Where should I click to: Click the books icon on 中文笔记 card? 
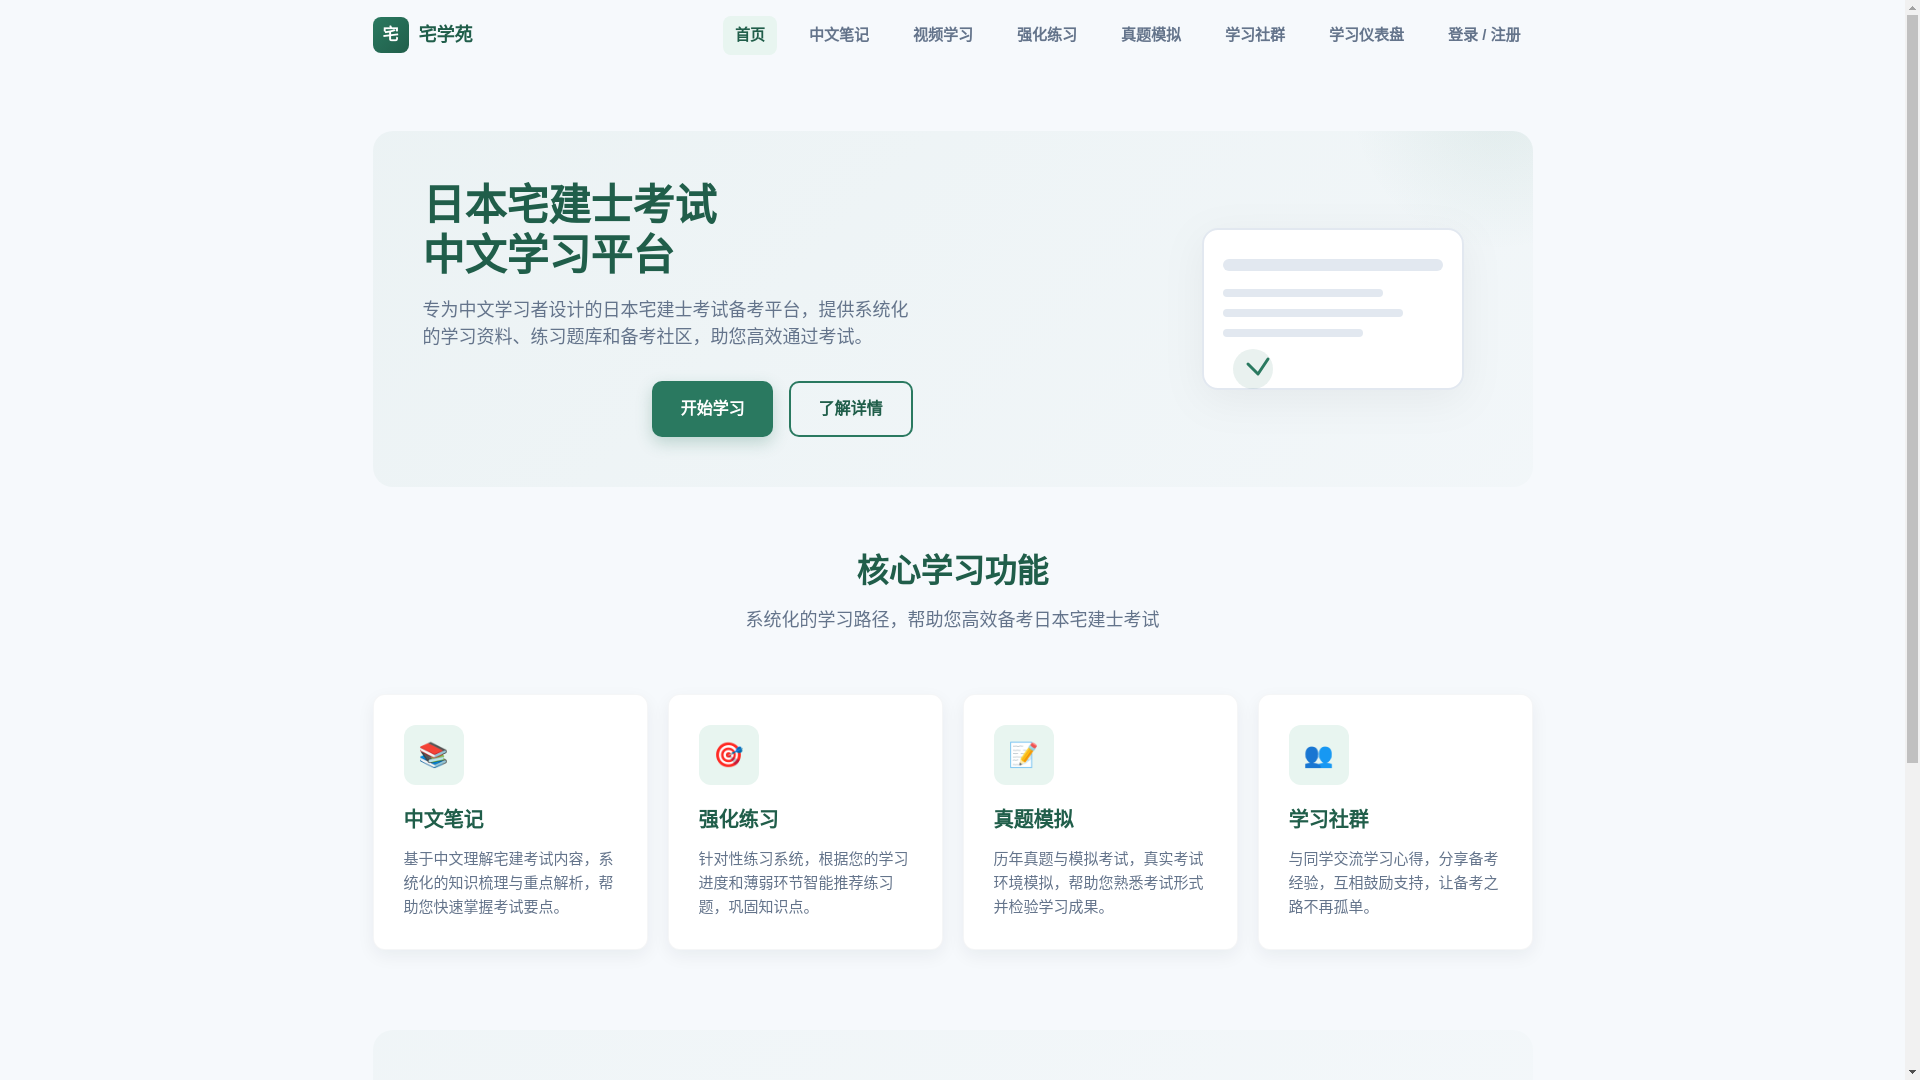[433, 755]
